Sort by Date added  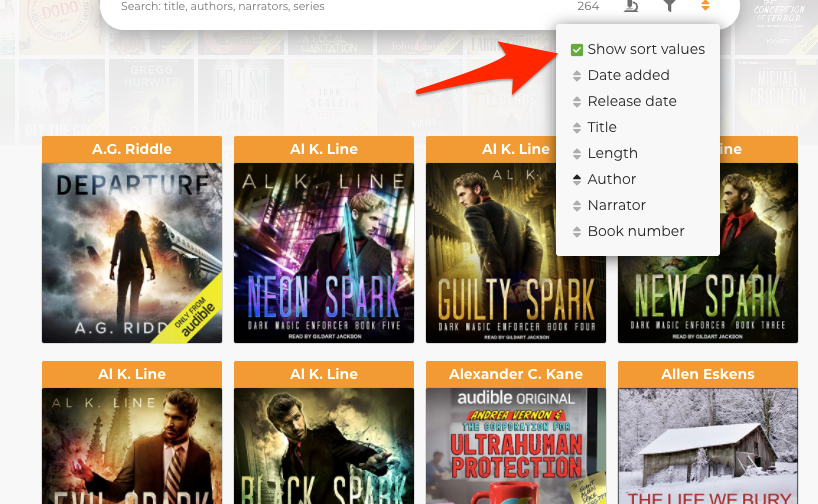click(628, 75)
